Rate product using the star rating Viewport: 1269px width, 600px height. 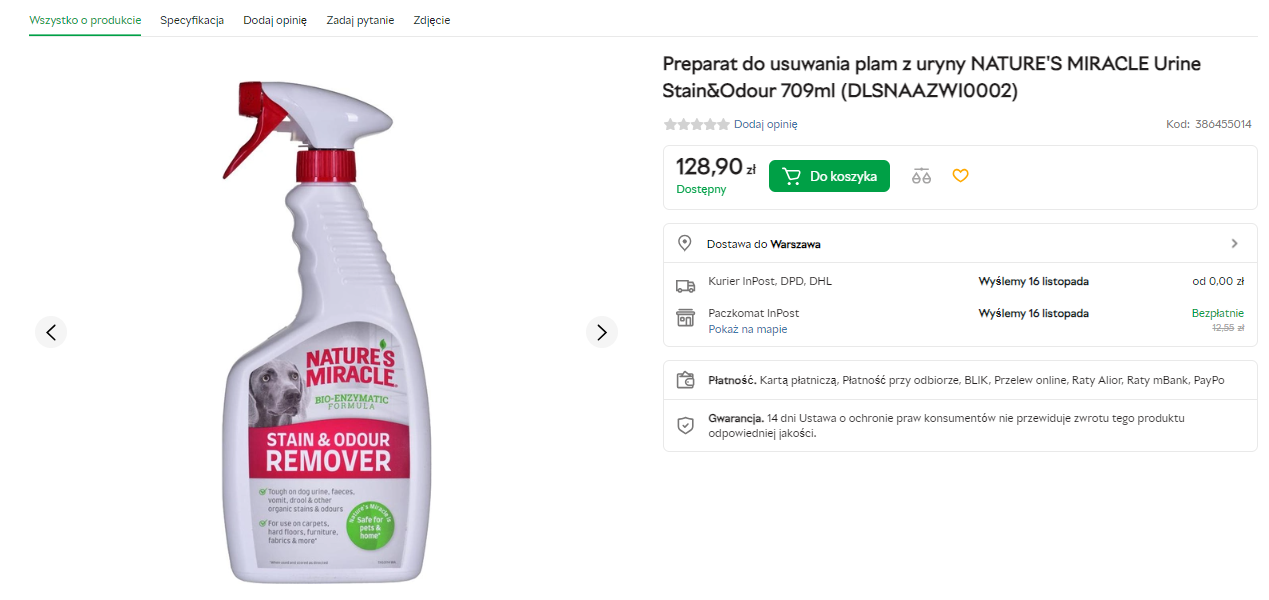[x=696, y=125]
